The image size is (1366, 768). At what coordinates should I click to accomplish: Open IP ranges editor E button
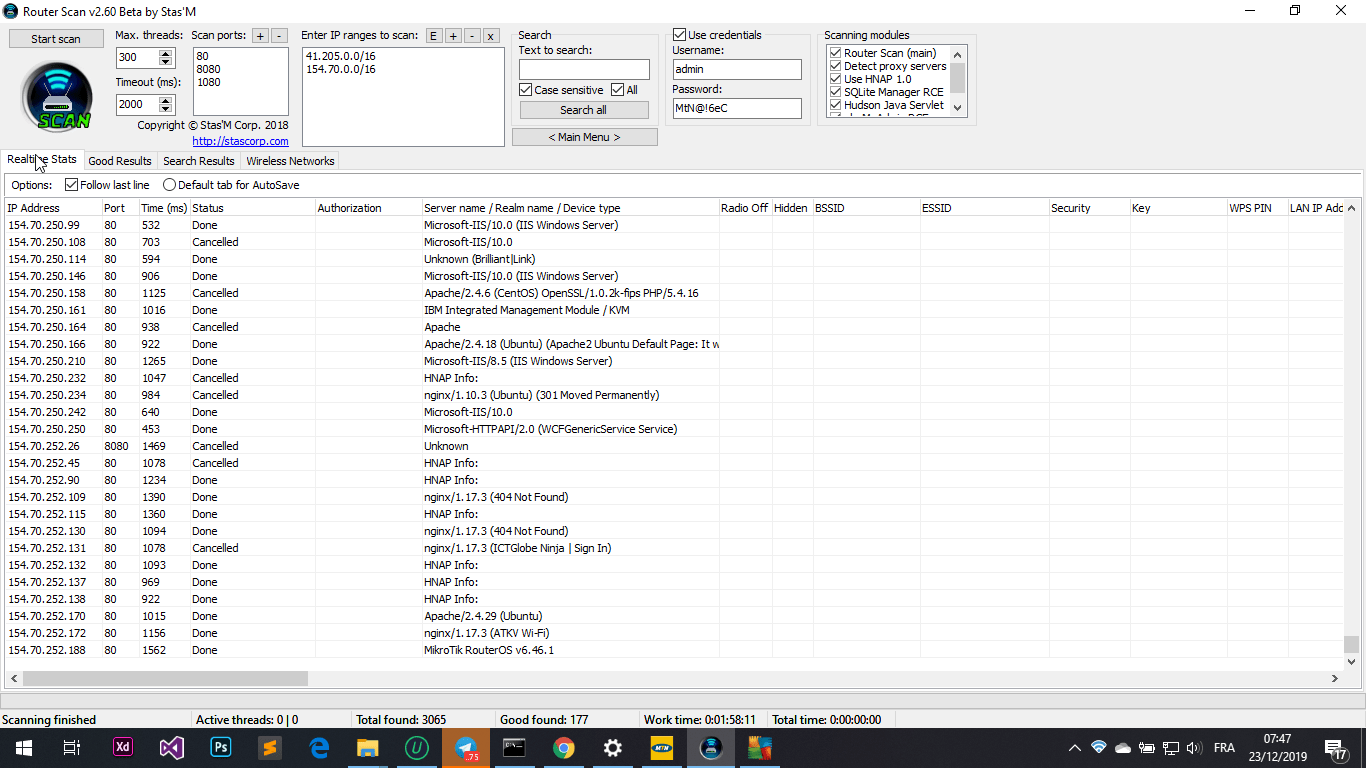[434, 36]
